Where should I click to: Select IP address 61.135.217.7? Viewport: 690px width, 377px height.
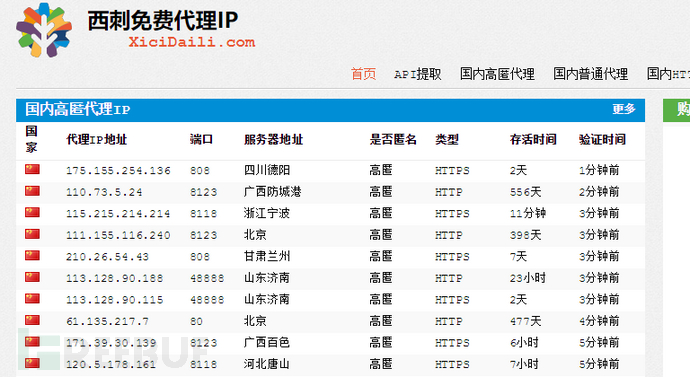107,321
